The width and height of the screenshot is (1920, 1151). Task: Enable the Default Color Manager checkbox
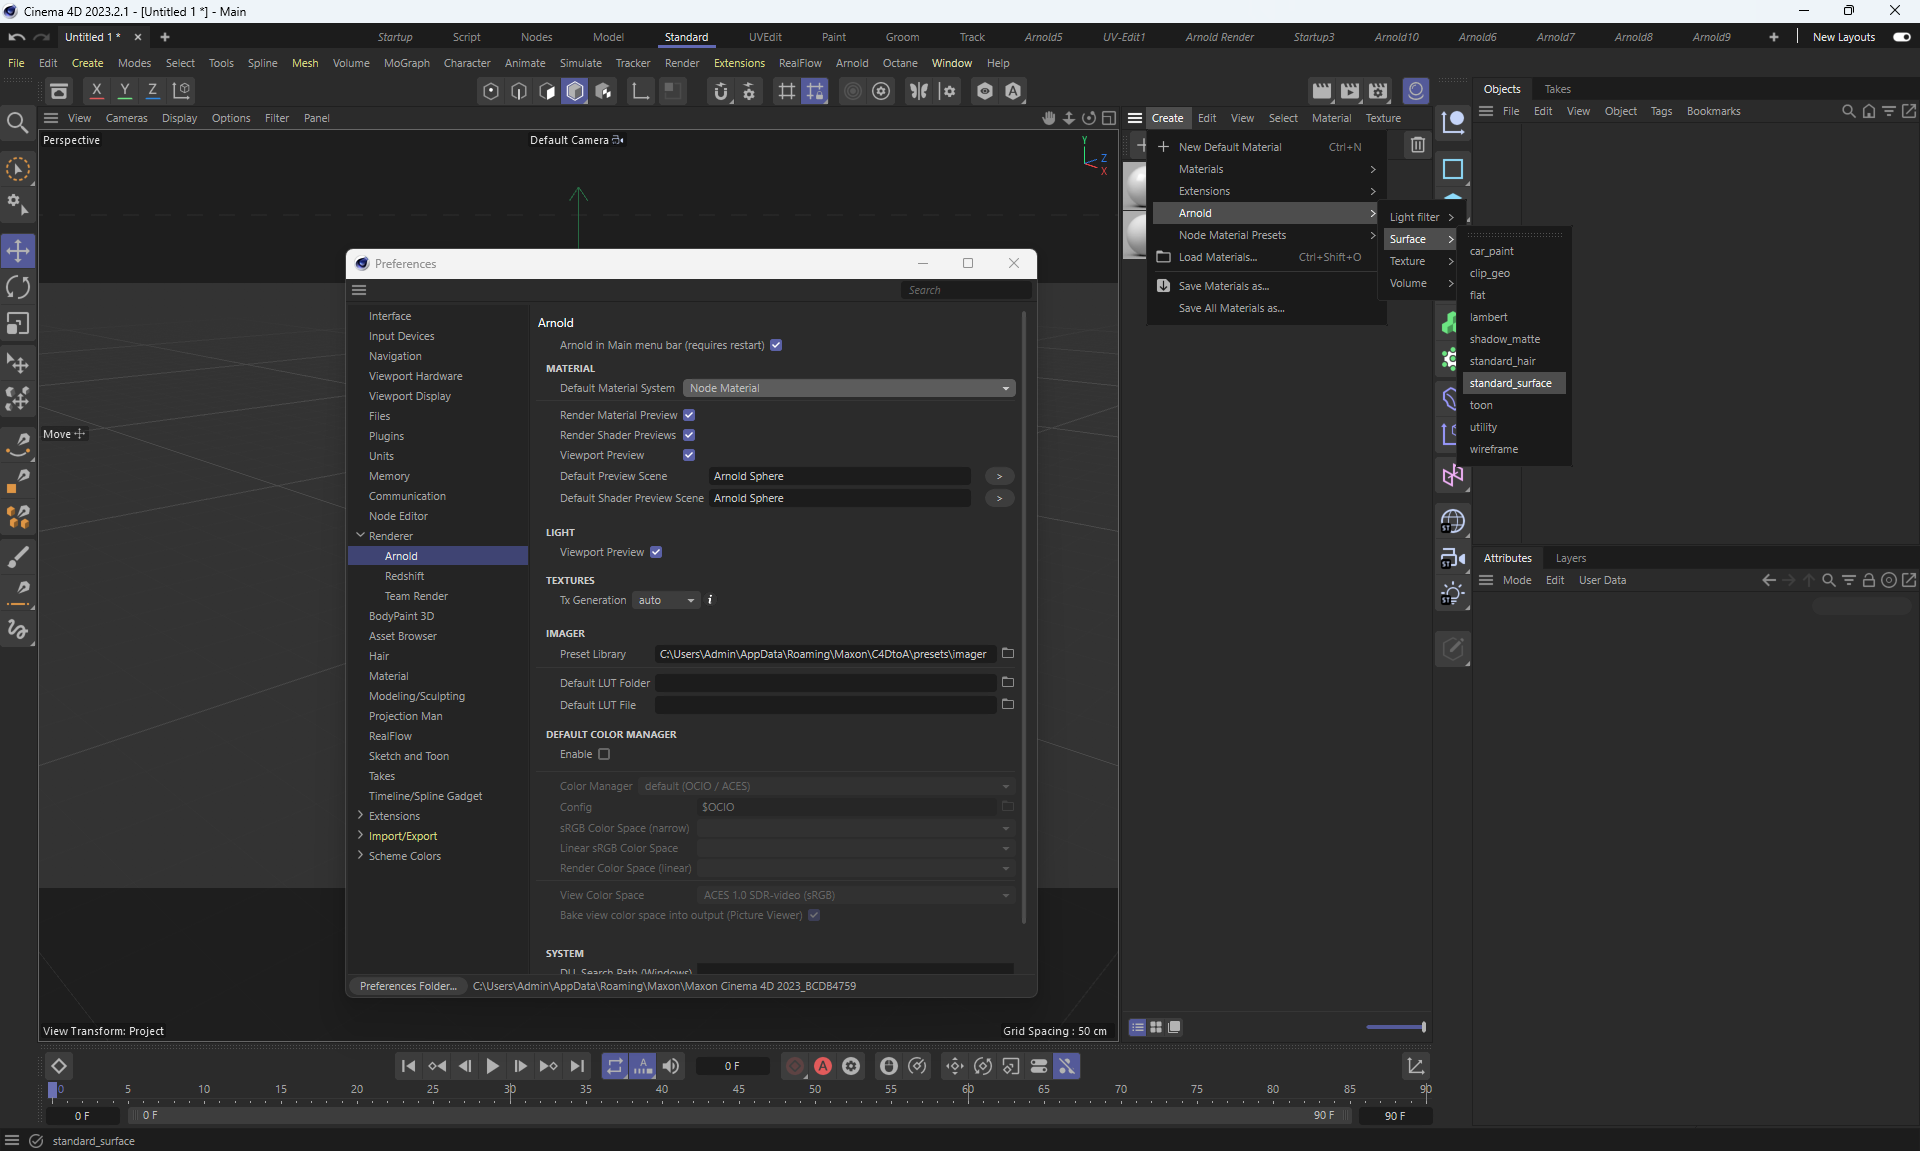pos(604,754)
